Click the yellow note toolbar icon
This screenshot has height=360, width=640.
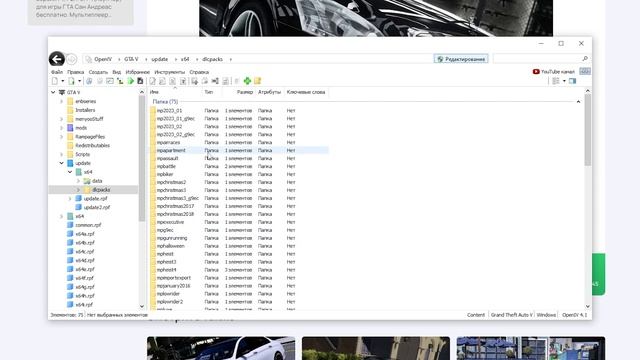point(258,81)
